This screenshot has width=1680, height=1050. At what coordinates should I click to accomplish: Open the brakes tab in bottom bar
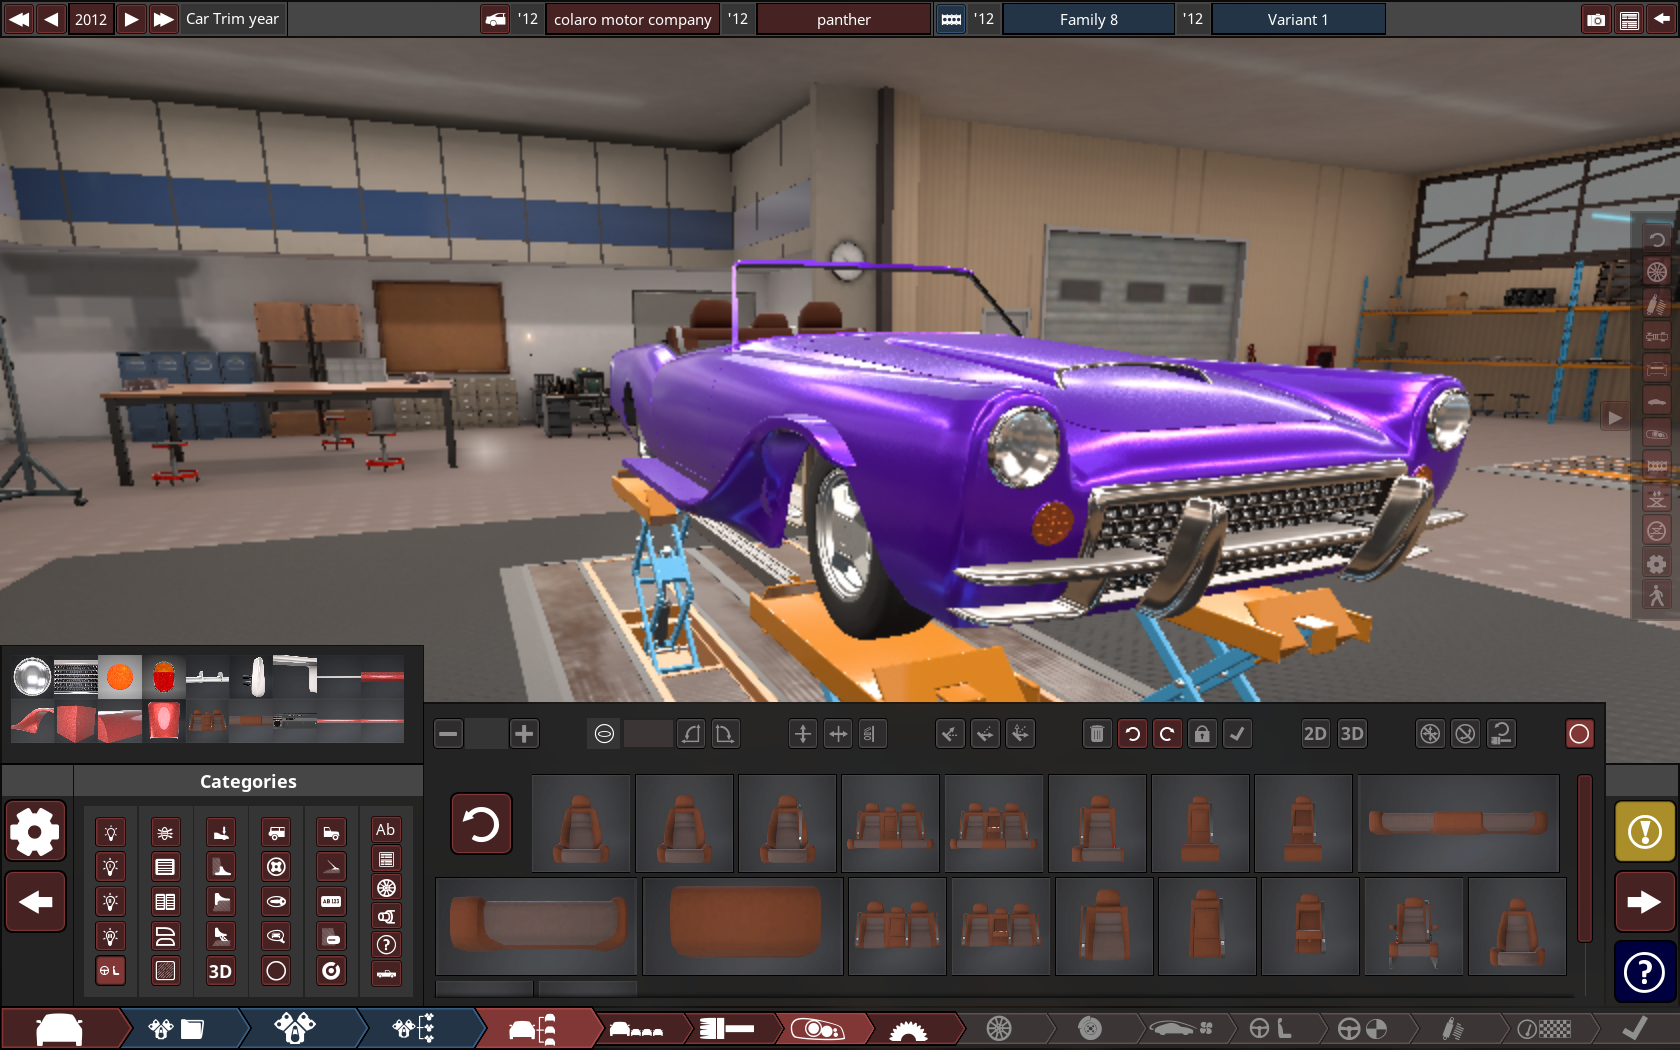[x=1090, y=1028]
